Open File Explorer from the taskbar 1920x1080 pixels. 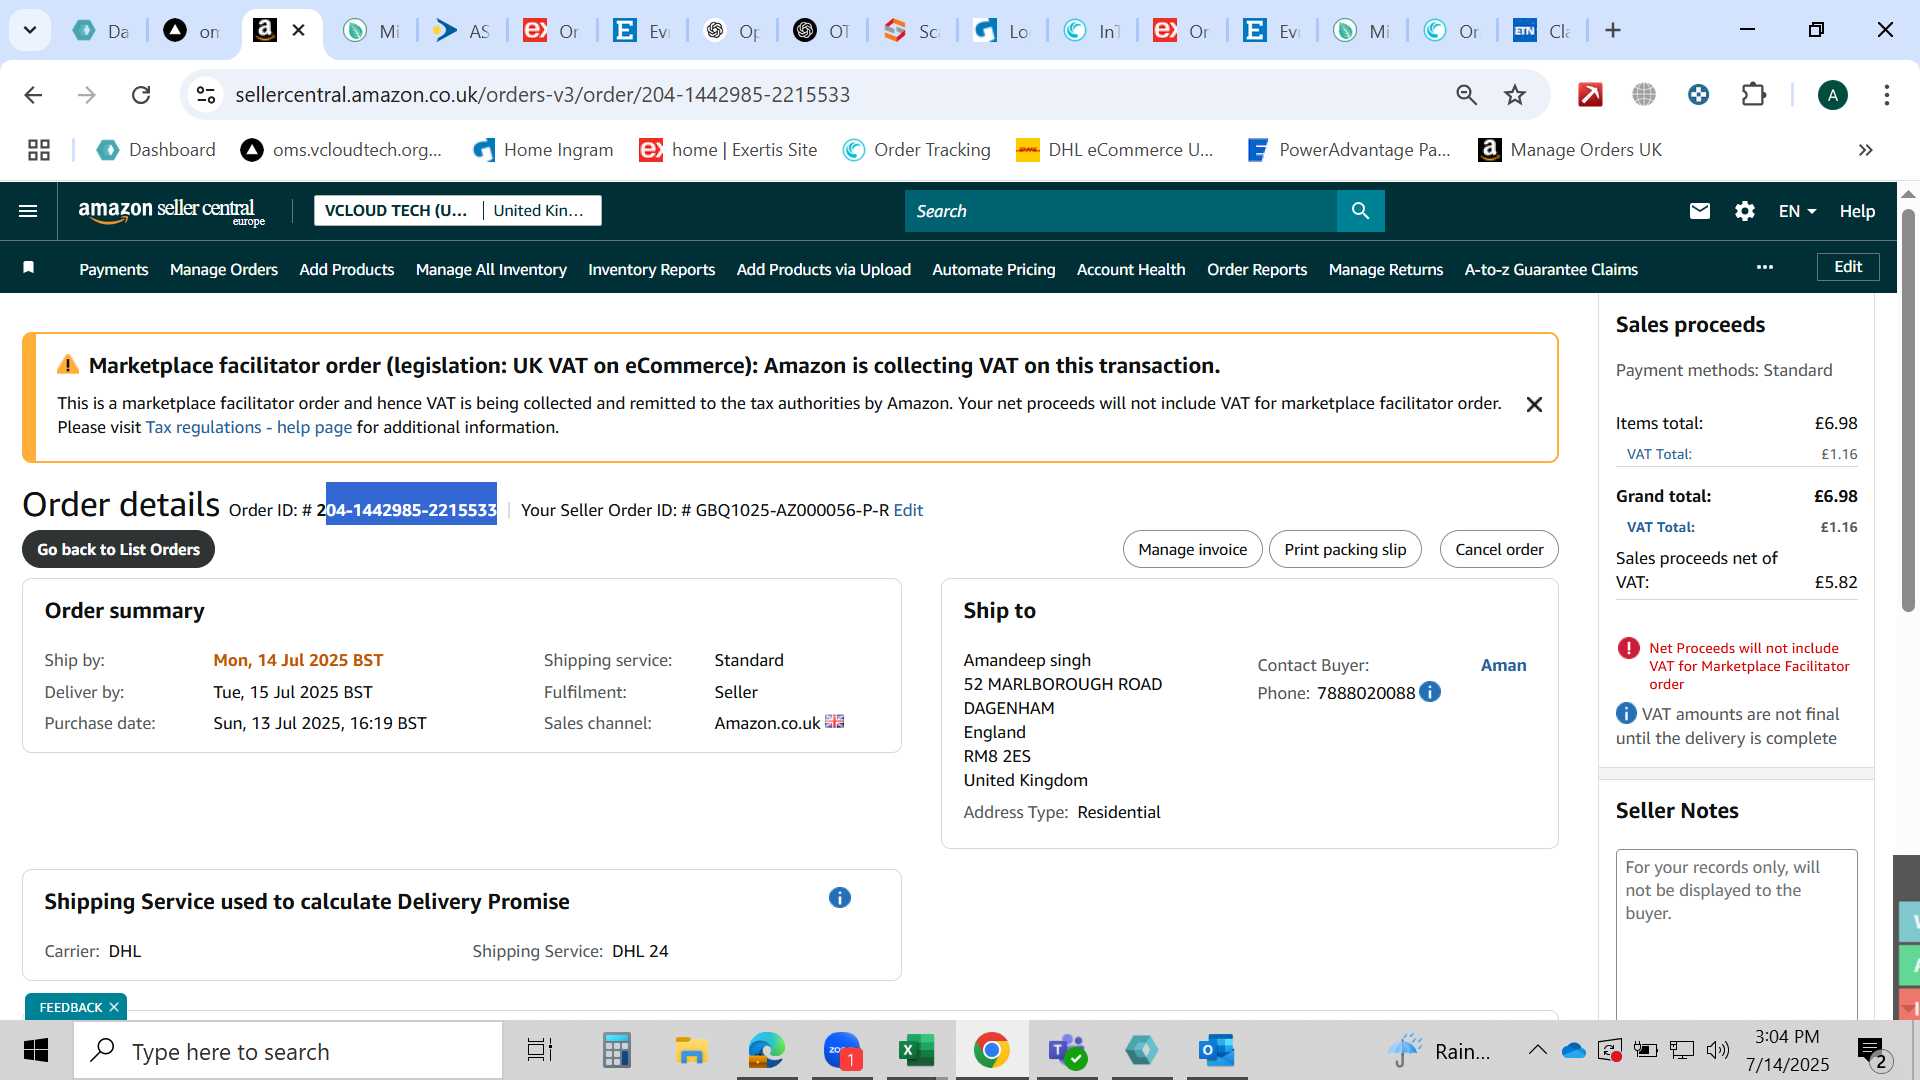point(691,1051)
